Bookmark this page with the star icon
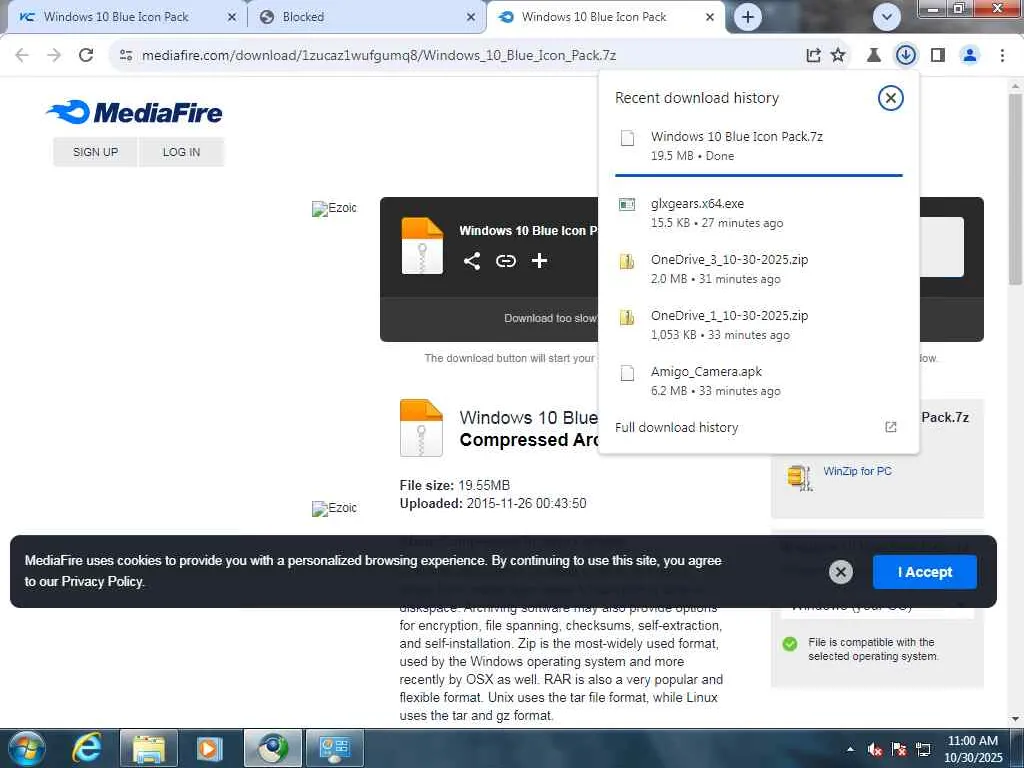Viewport: 1024px width, 768px height. tap(838, 56)
